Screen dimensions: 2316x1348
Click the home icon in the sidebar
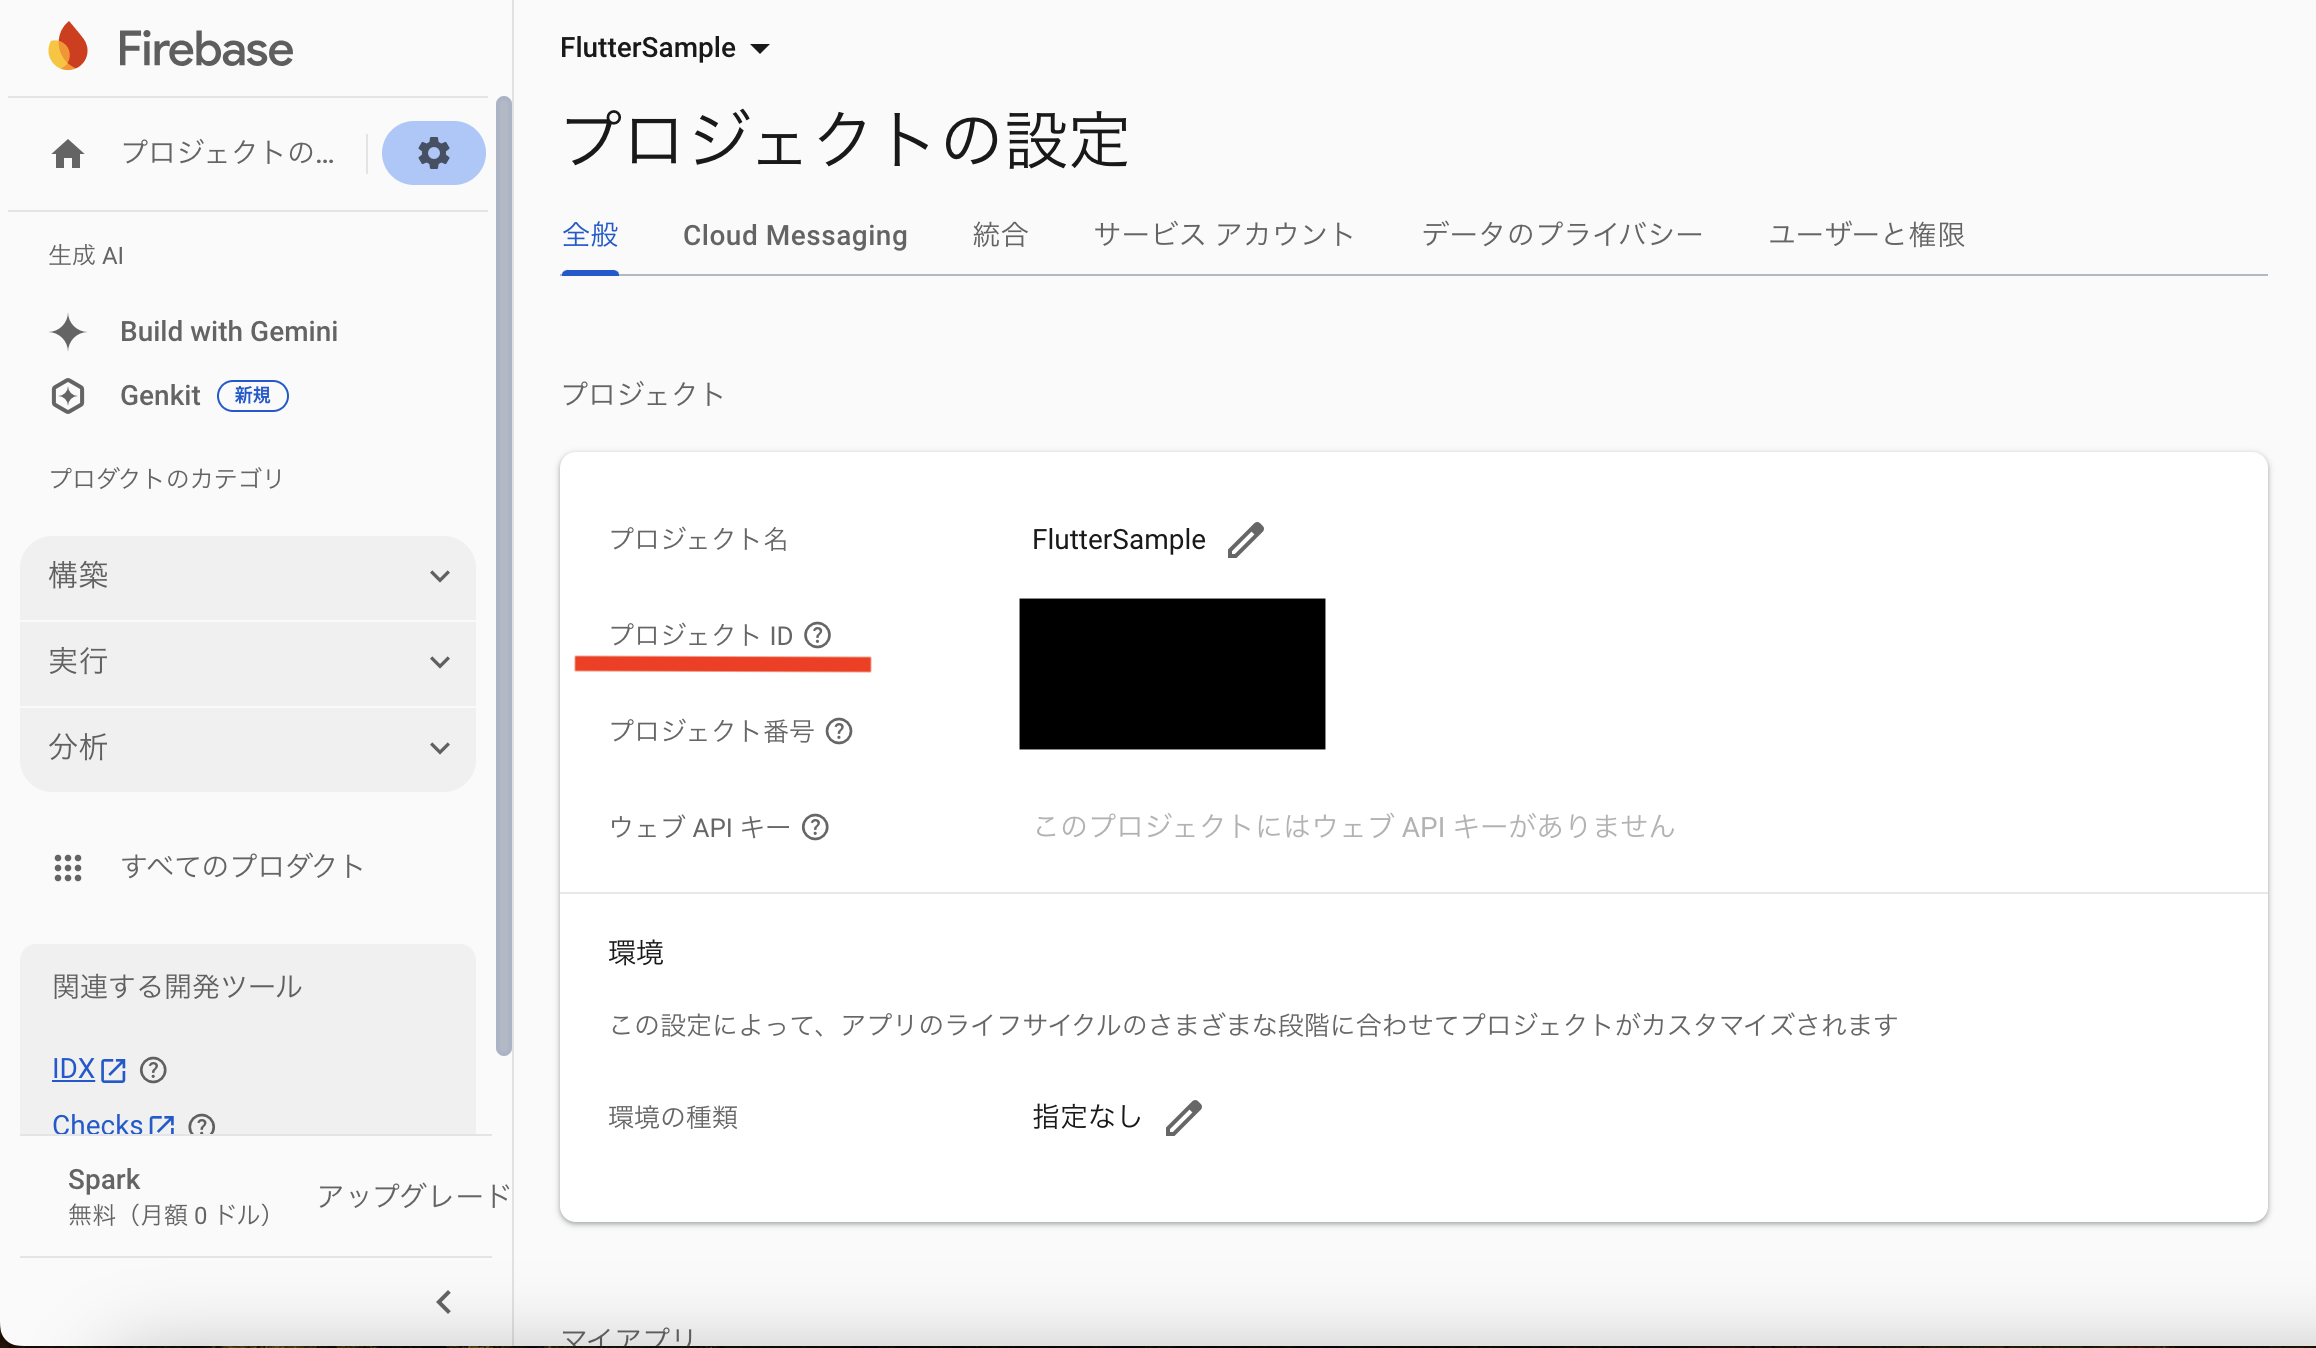point(67,153)
